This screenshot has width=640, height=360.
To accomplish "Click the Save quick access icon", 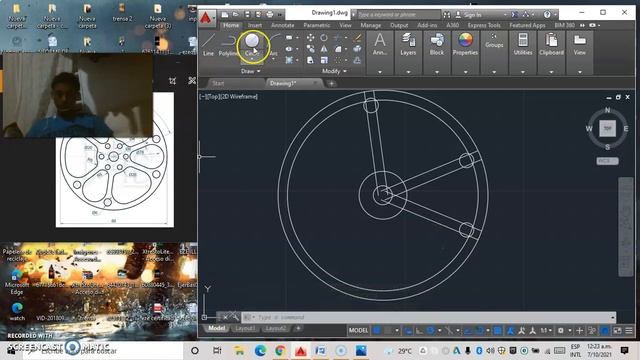I will pyautogui.click(x=247, y=15).
